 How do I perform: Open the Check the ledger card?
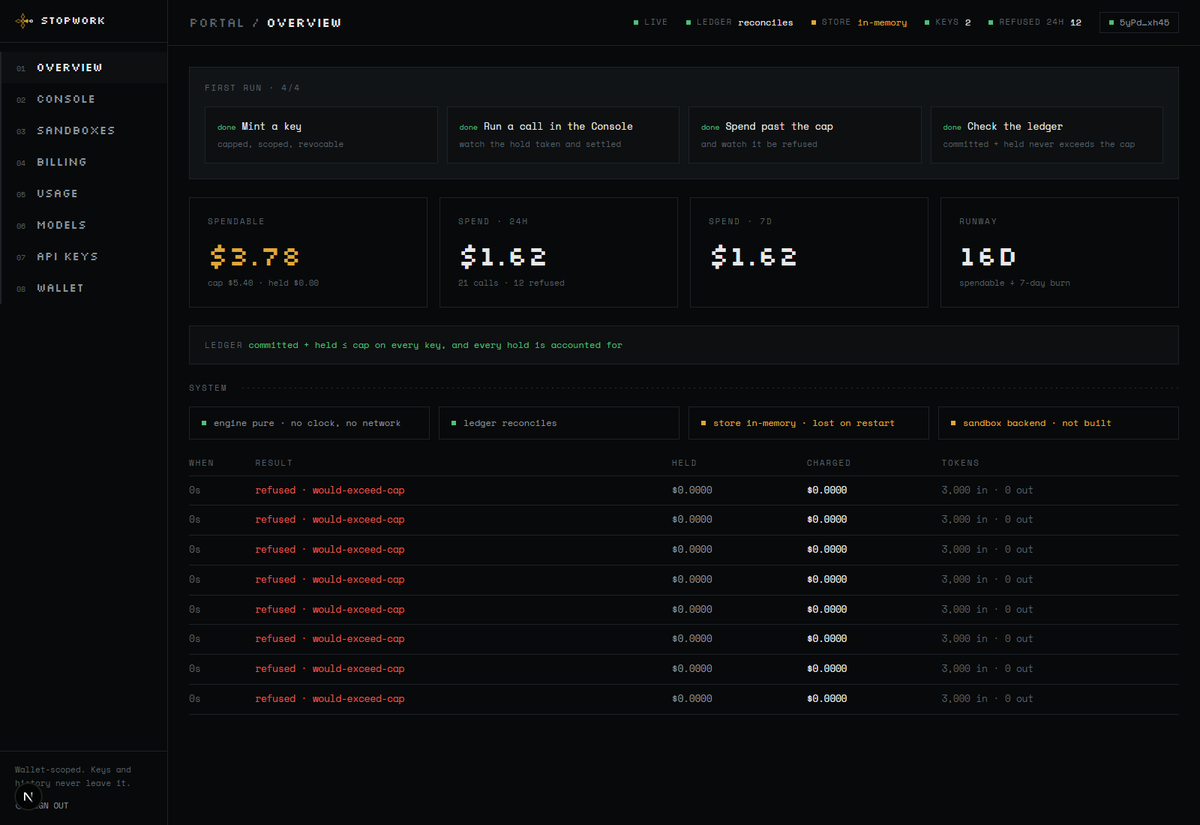[x=1047, y=135]
